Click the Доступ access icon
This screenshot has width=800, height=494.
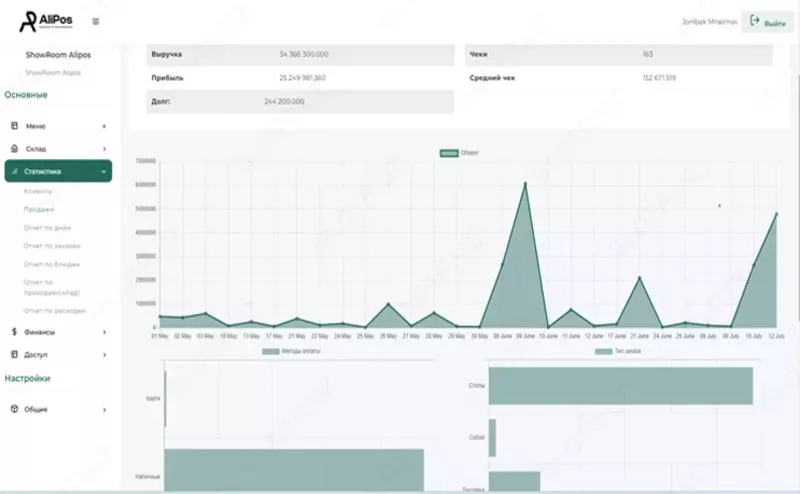(14, 354)
